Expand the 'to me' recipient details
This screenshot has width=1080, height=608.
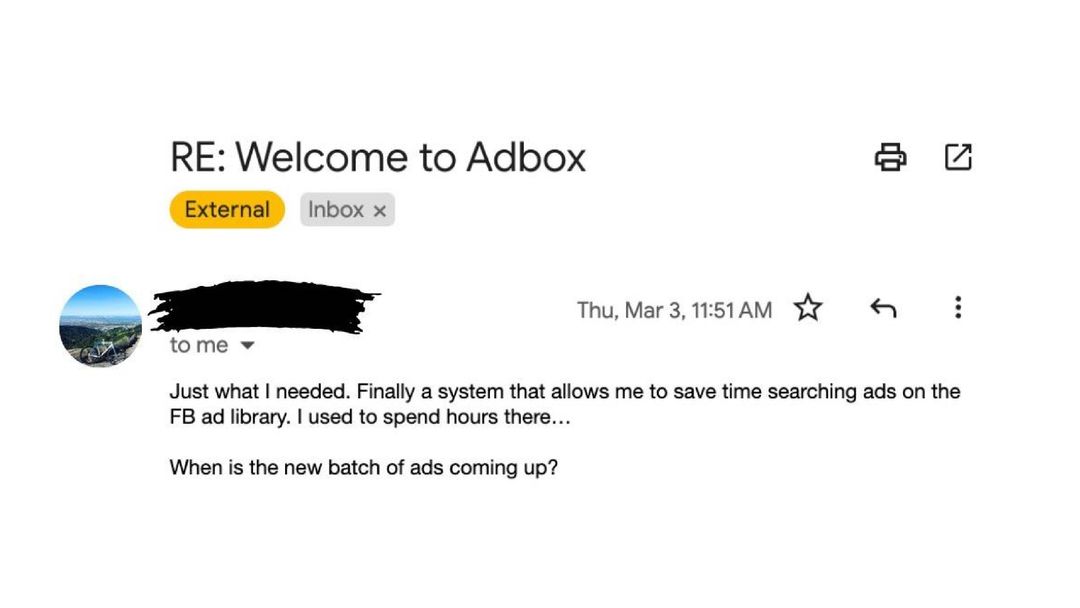coord(212,345)
